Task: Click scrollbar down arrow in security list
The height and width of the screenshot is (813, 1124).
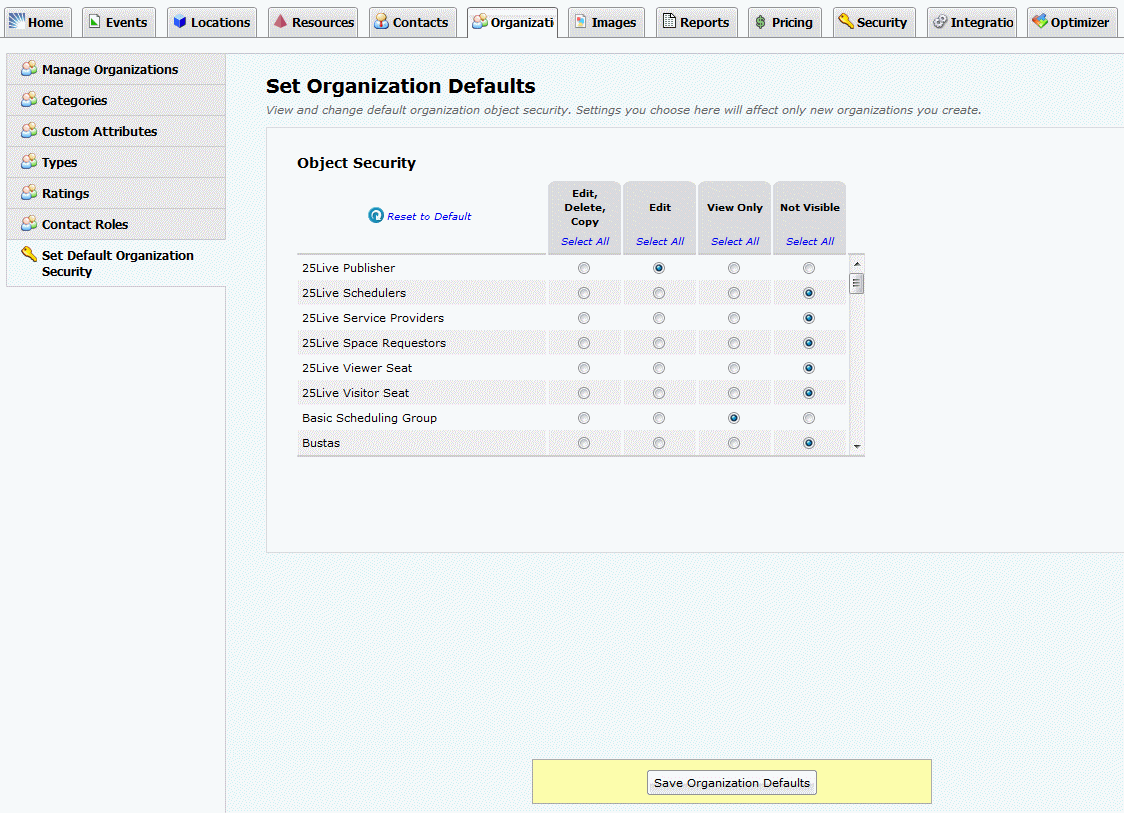Action: [857, 447]
